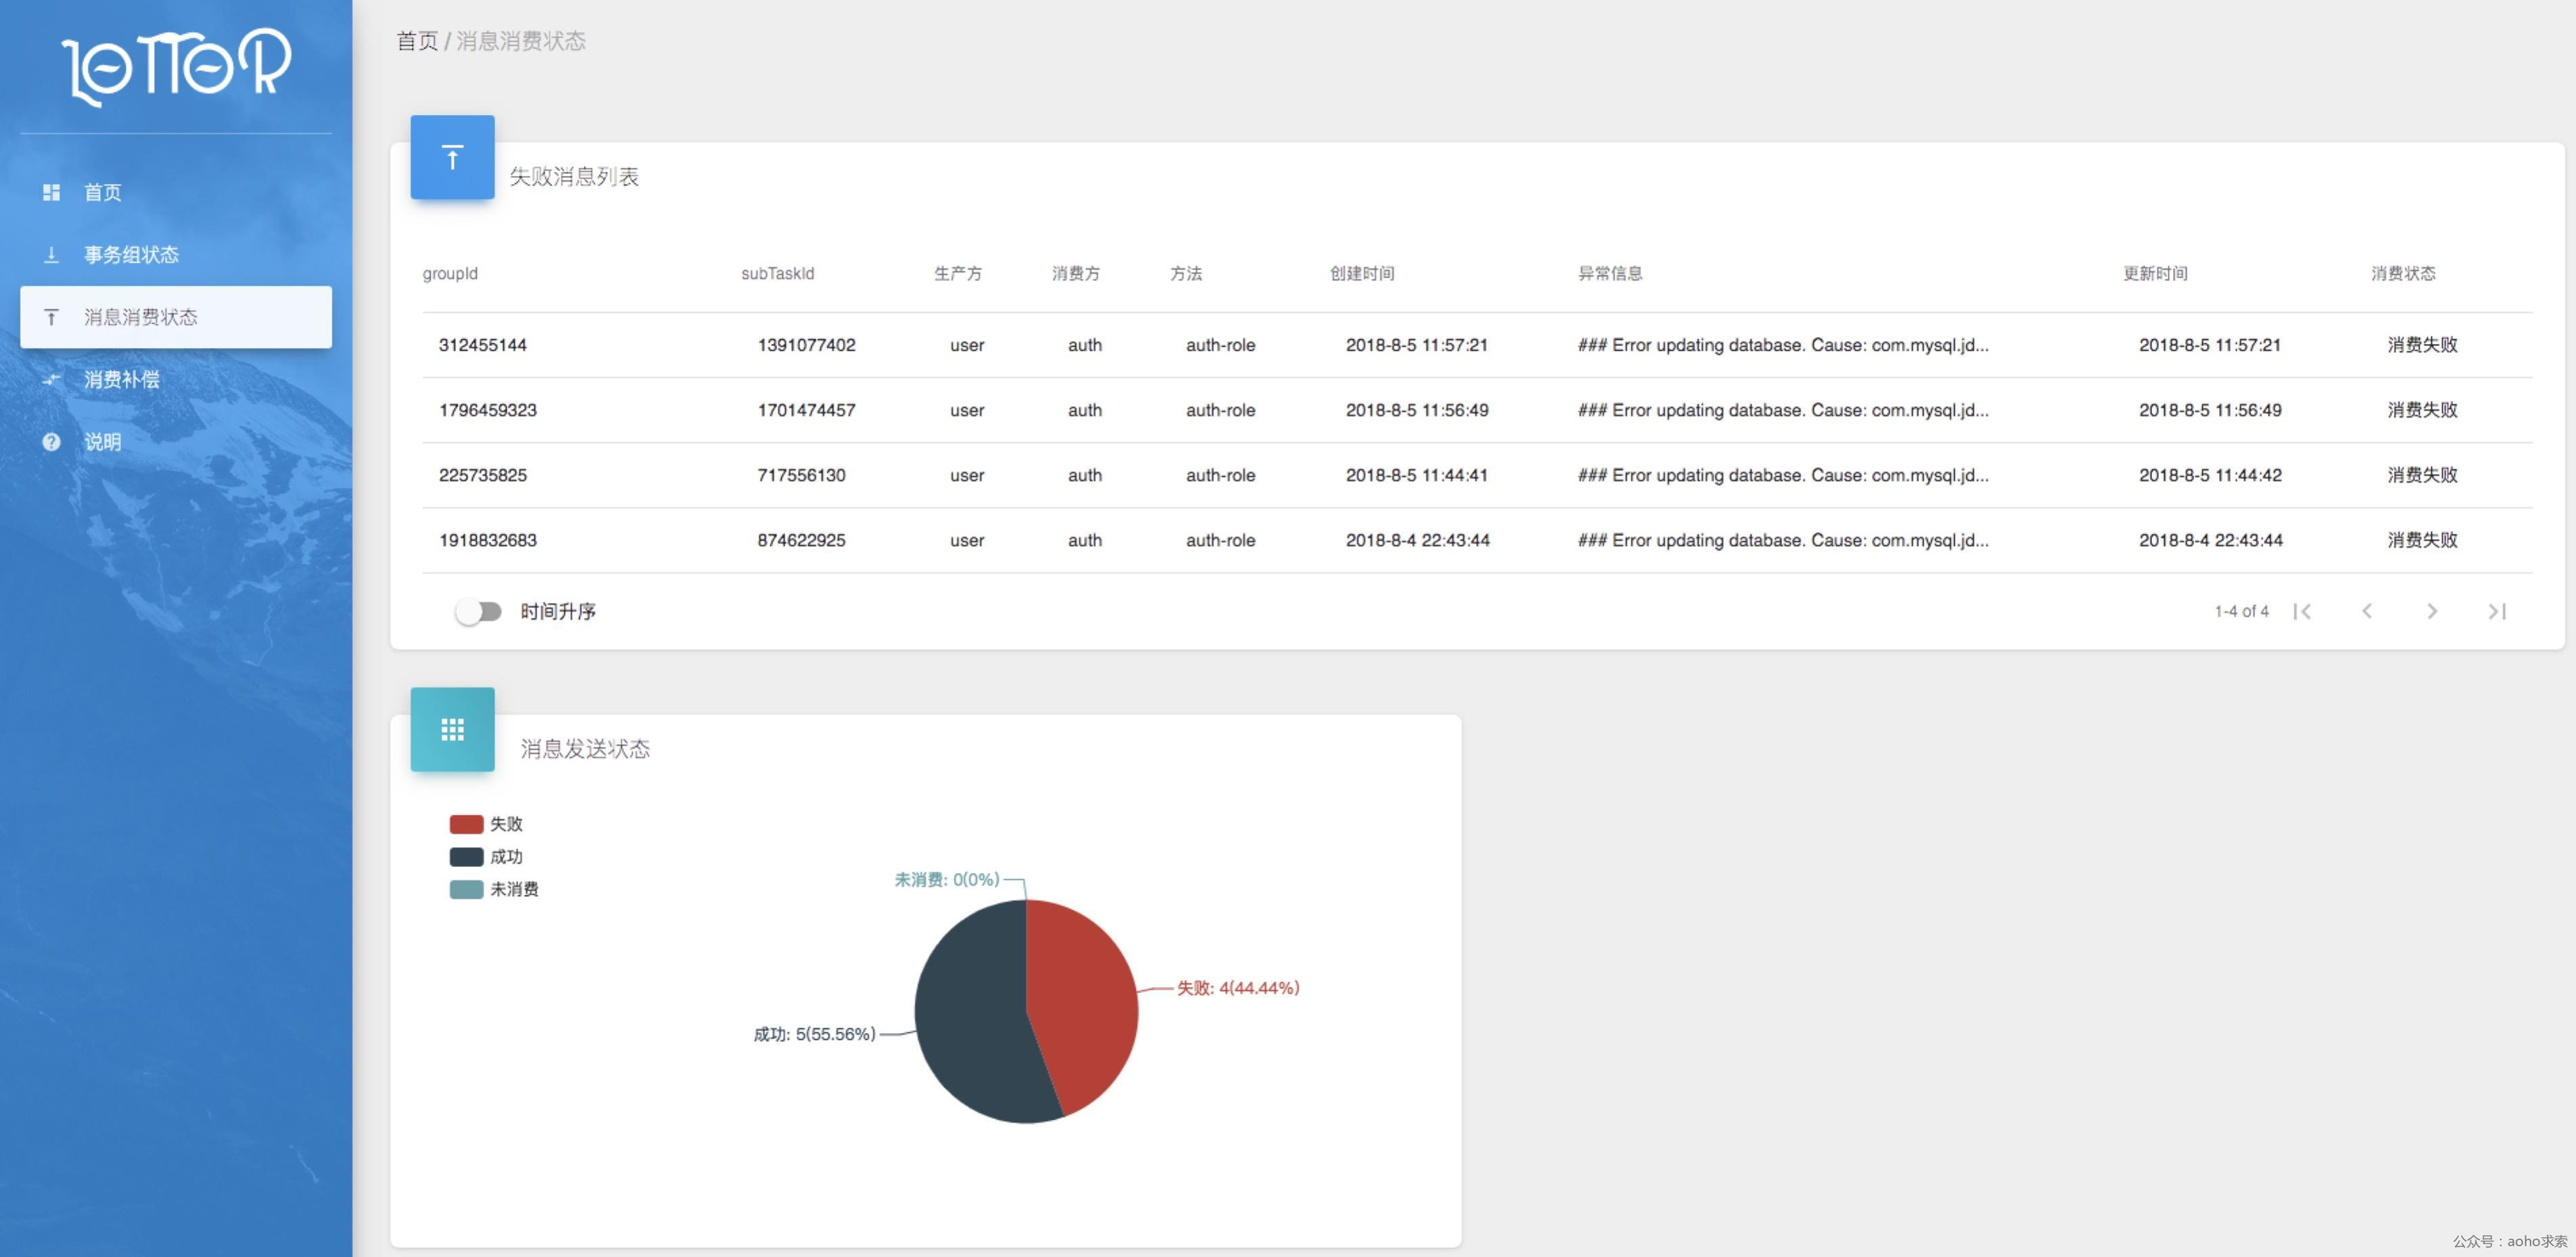Click the 创建时间 column header
Image resolution: width=2576 pixels, height=1257 pixels.
pos(1361,273)
